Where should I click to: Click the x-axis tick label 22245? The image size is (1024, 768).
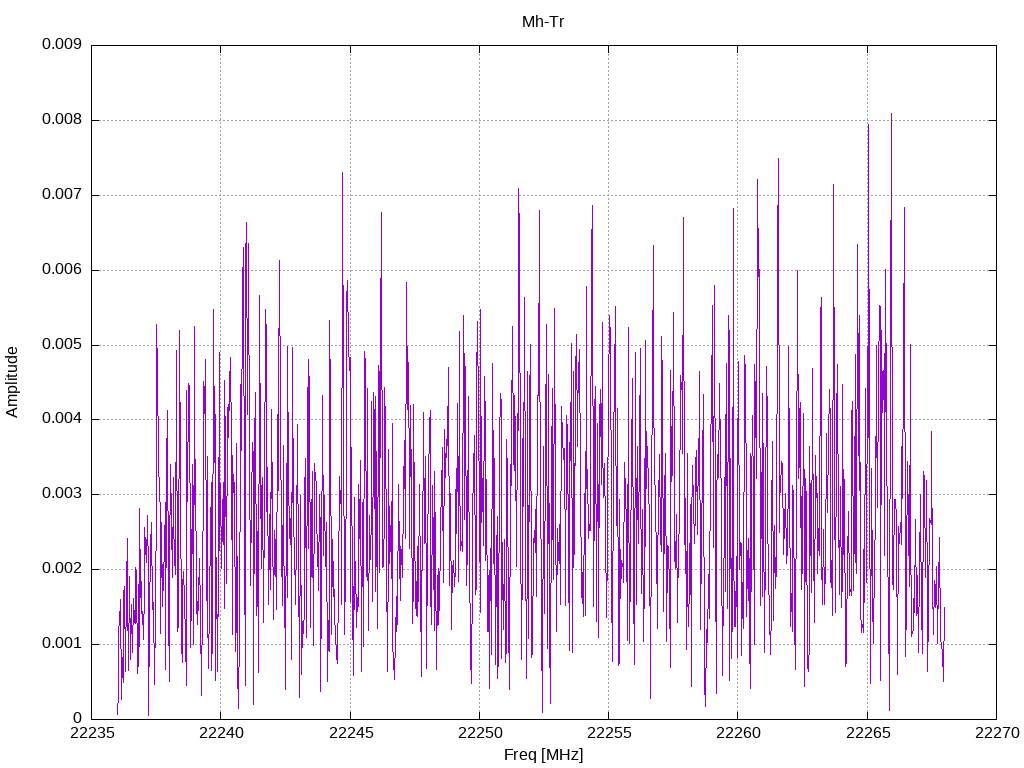pyautogui.click(x=351, y=733)
